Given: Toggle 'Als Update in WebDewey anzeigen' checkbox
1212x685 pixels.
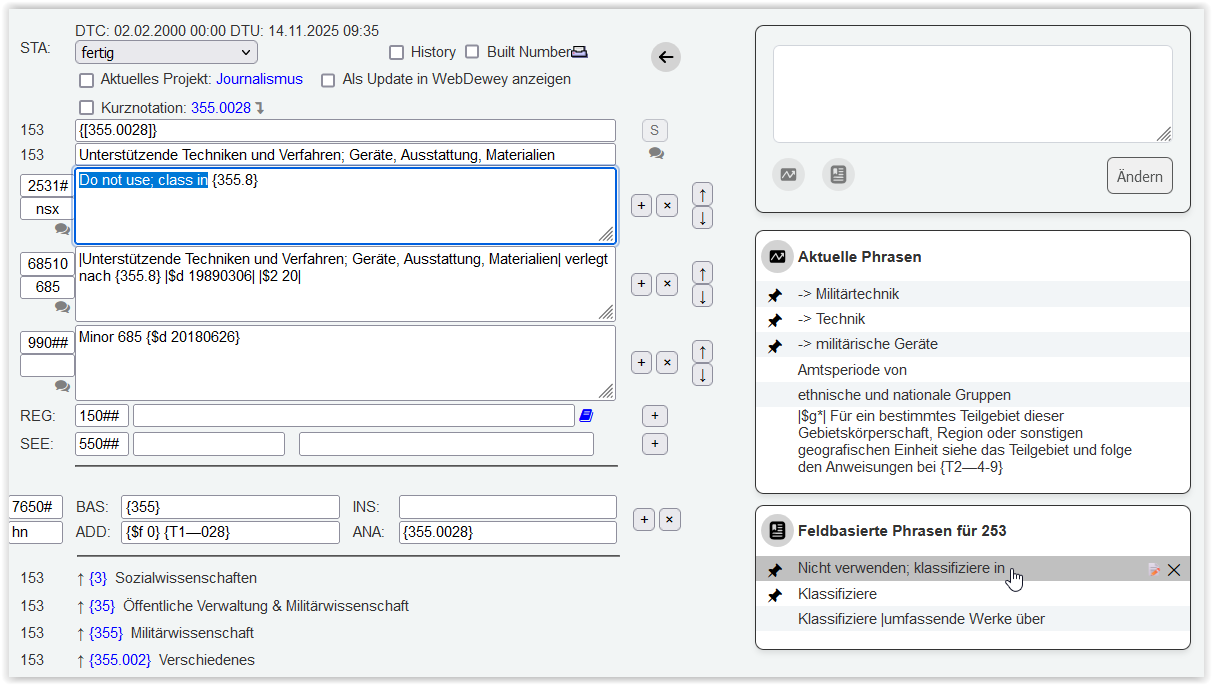Looking at the screenshot, I should (328, 80).
